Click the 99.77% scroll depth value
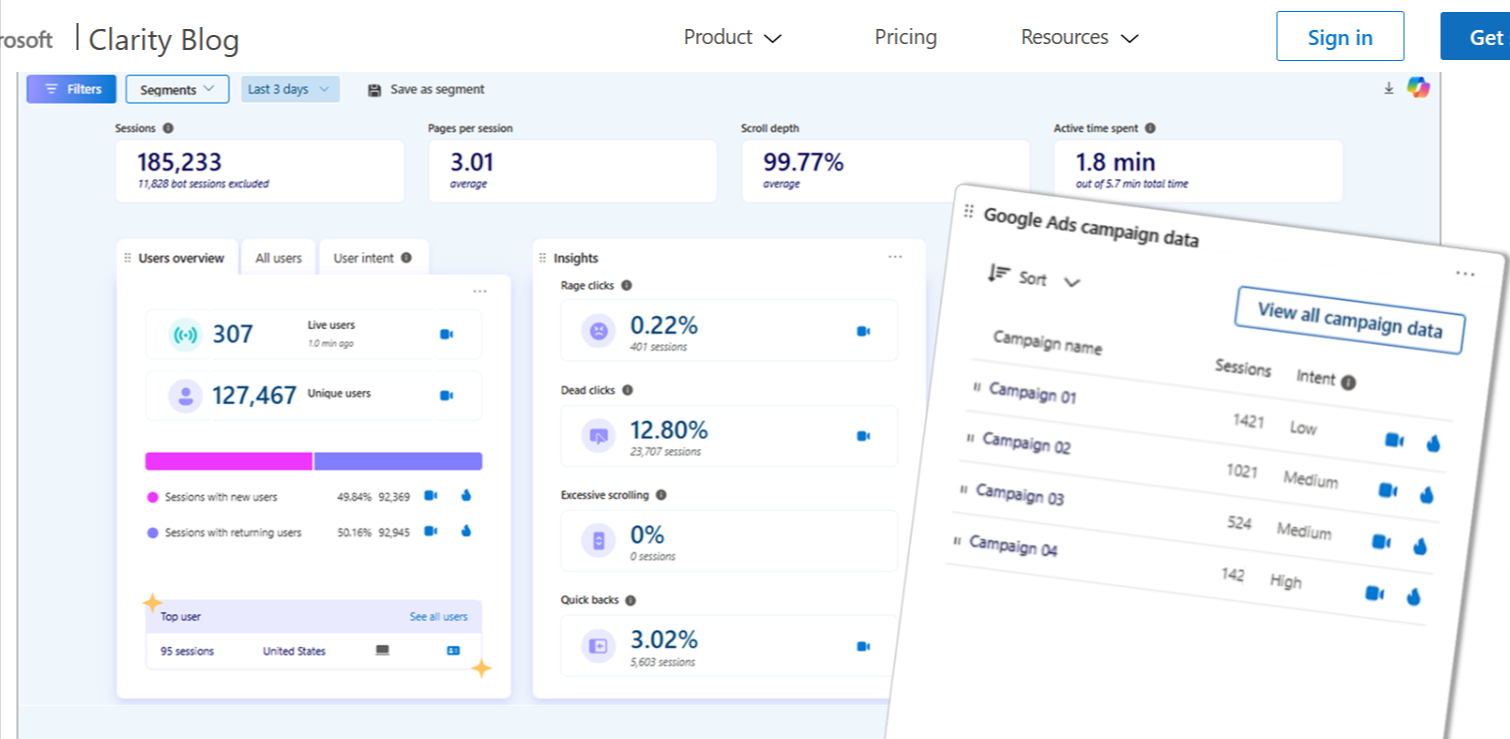Screen dimensions: 1510x739 tap(804, 162)
